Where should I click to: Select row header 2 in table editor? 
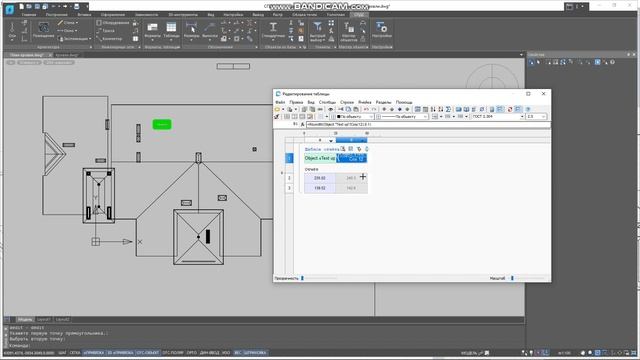point(289,178)
